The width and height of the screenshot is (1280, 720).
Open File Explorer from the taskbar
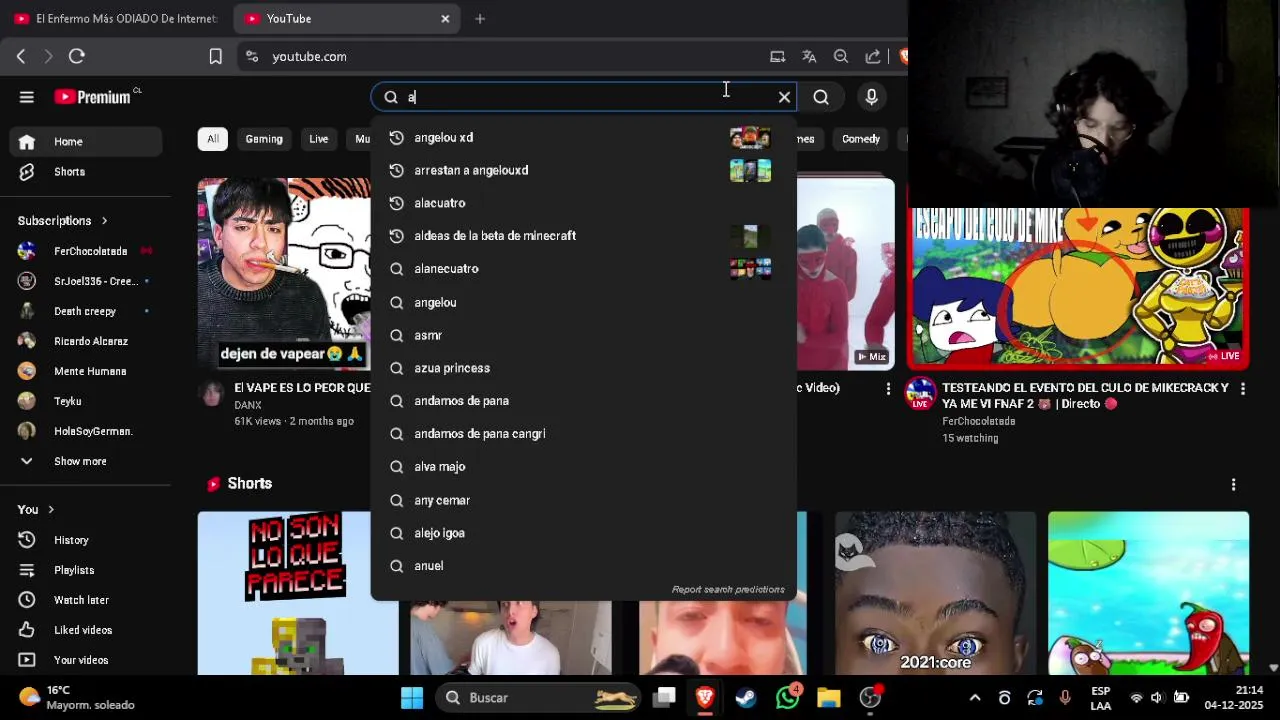(x=829, y=698)
